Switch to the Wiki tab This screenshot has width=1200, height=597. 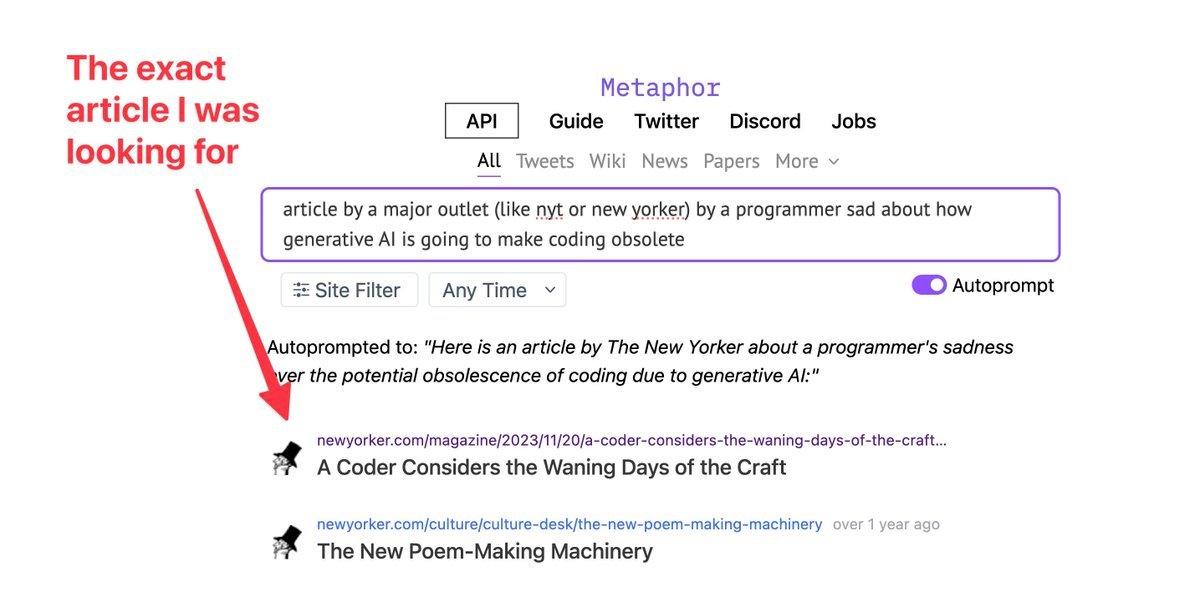pos(607,161)
